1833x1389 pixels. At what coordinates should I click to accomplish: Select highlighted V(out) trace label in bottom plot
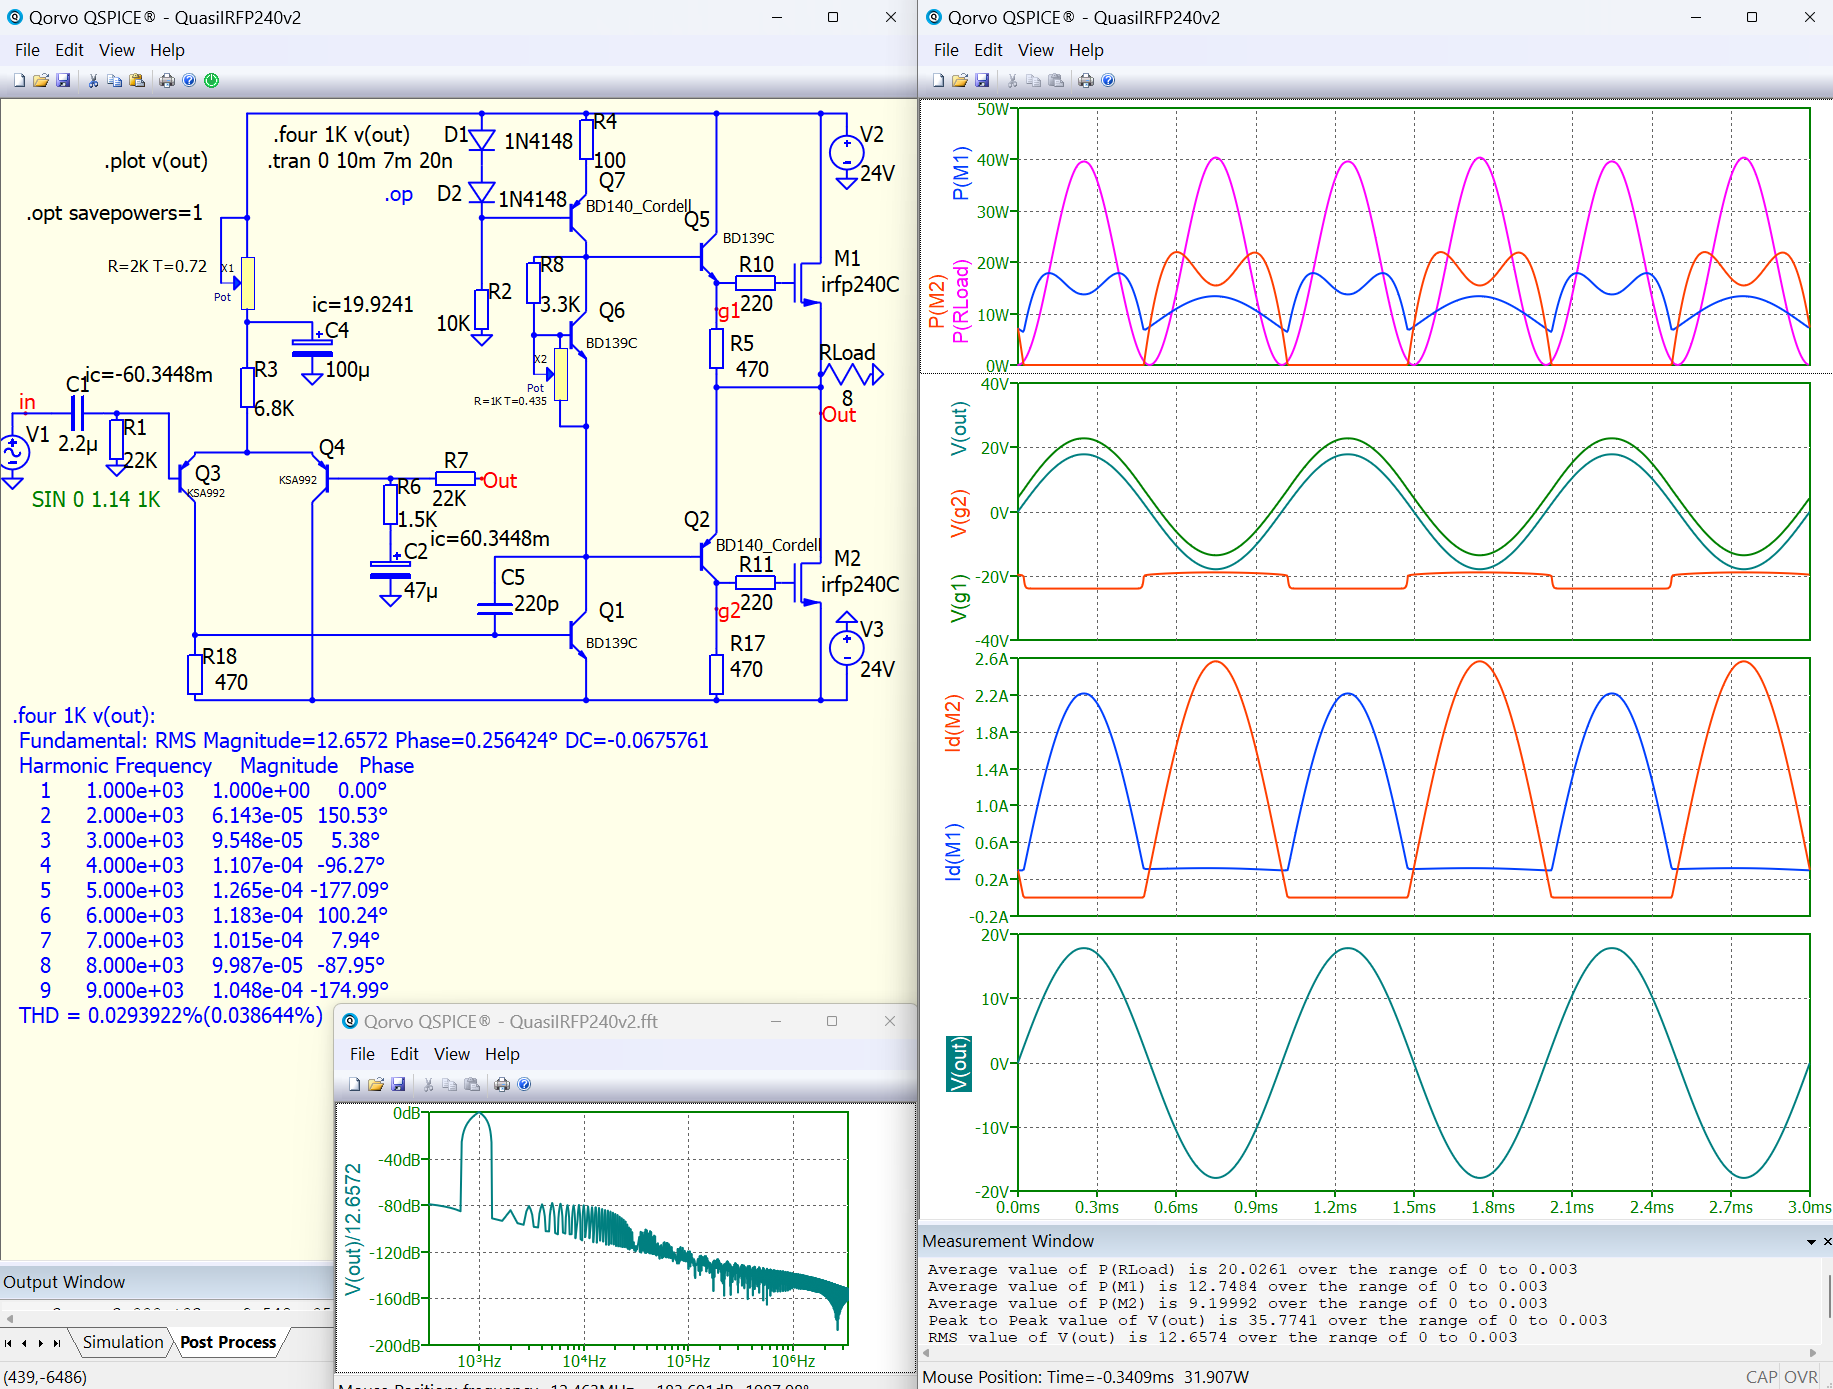point(958,1064)
